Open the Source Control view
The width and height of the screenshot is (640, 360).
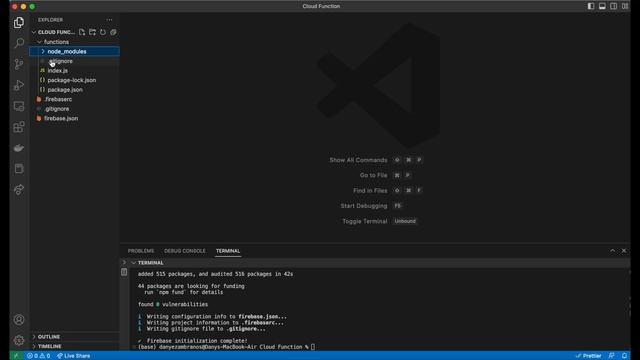19,64
